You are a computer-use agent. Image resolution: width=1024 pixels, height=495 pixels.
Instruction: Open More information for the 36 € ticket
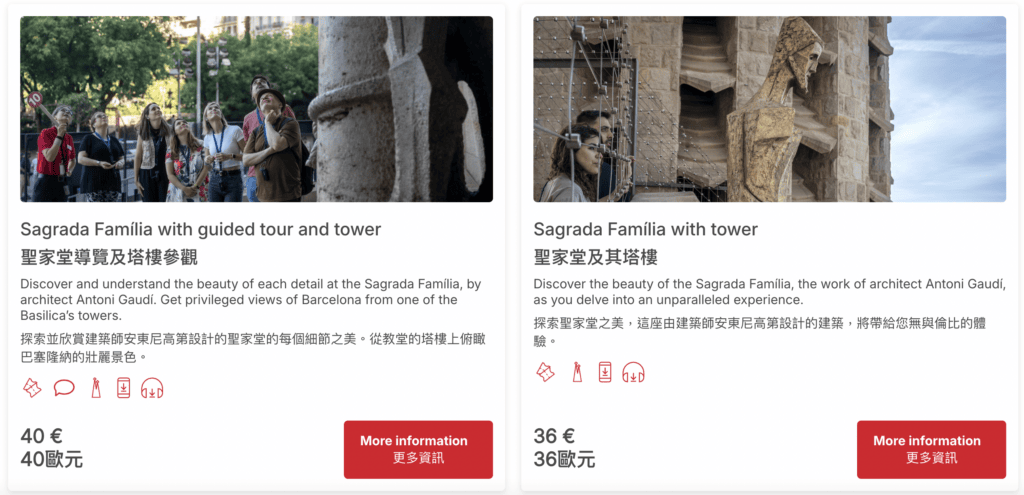(931, 449)
